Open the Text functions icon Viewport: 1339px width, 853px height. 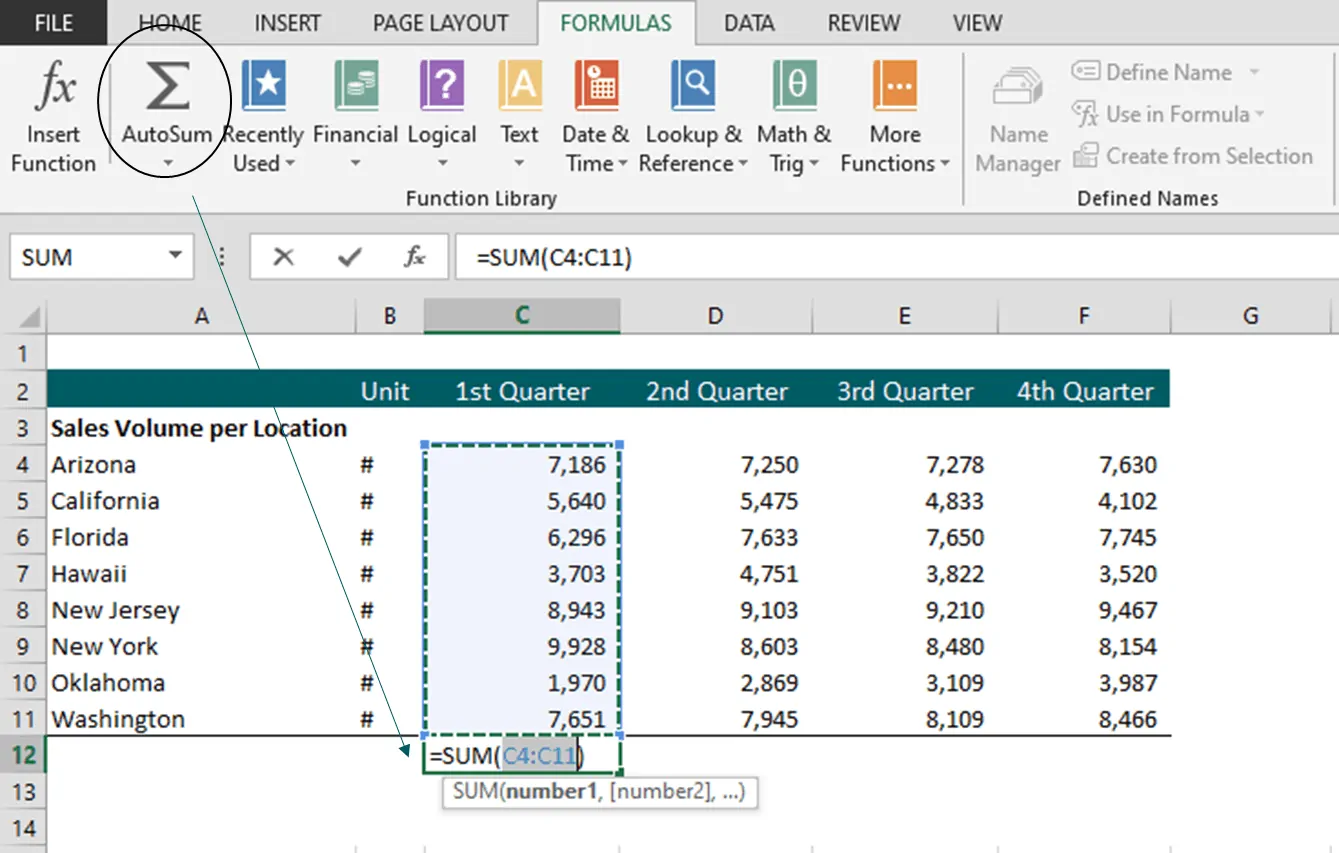pos(520,86)
